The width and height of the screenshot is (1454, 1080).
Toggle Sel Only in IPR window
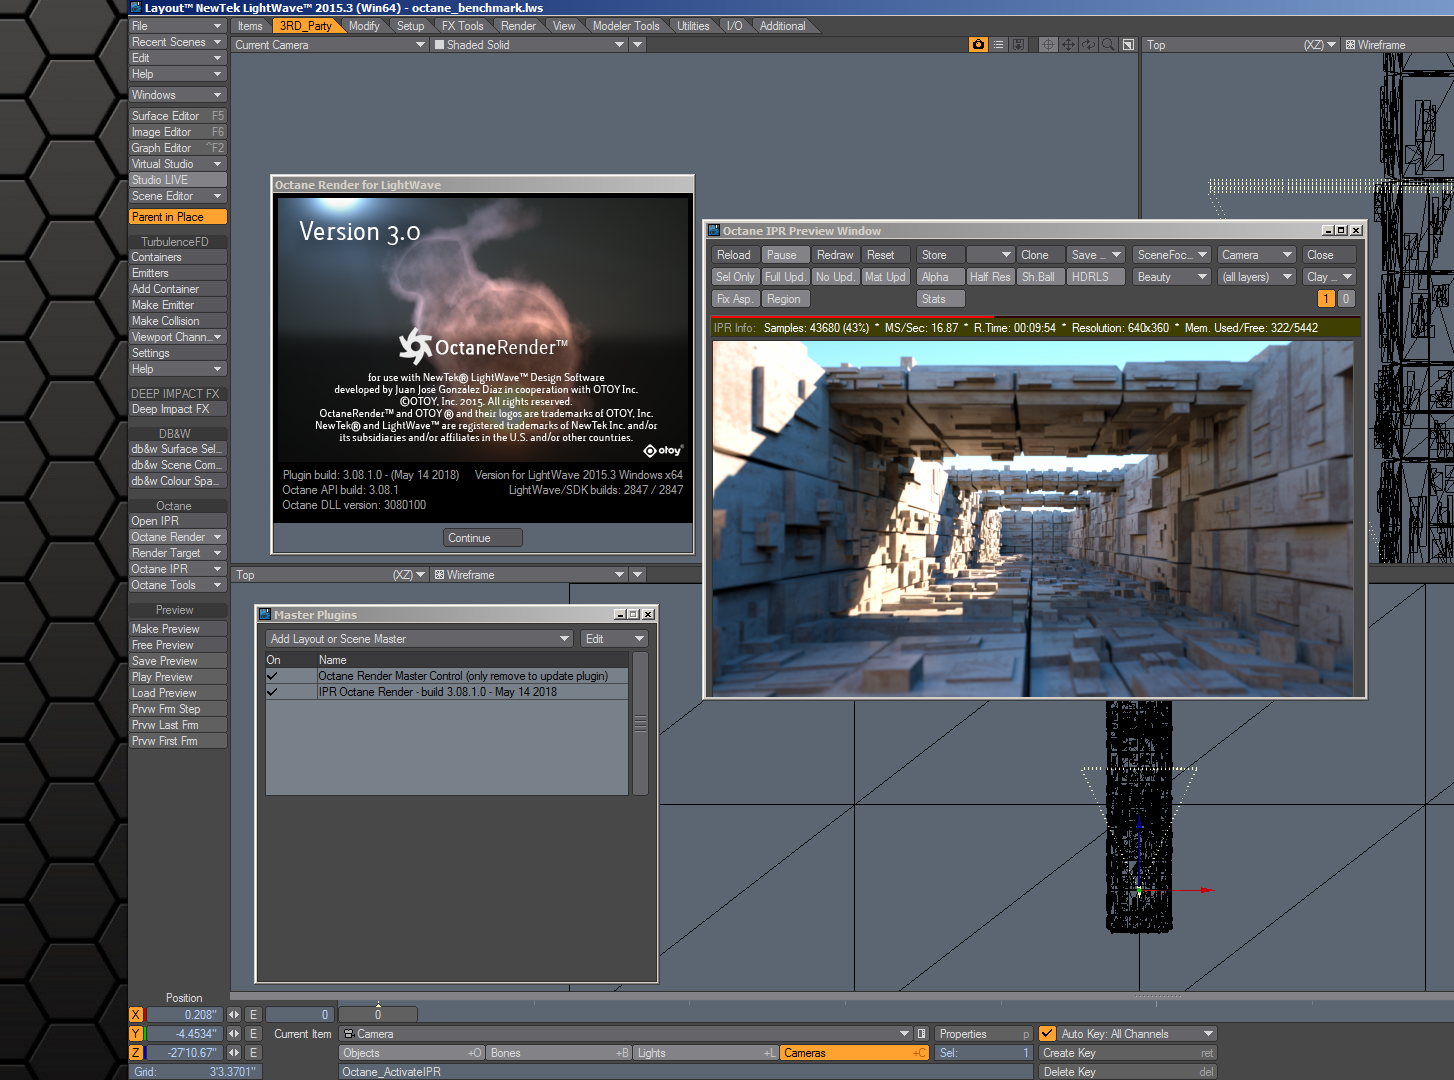pos(735,277)
